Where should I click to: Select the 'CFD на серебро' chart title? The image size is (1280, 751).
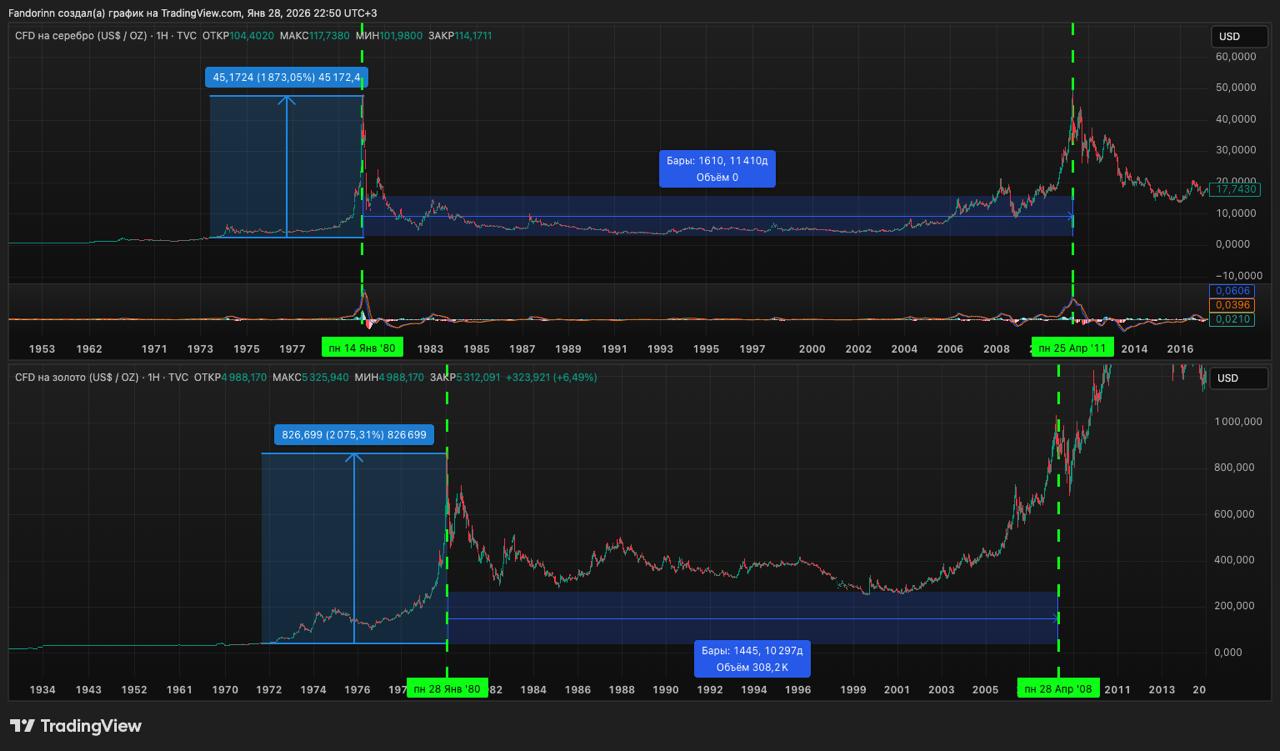81,36
